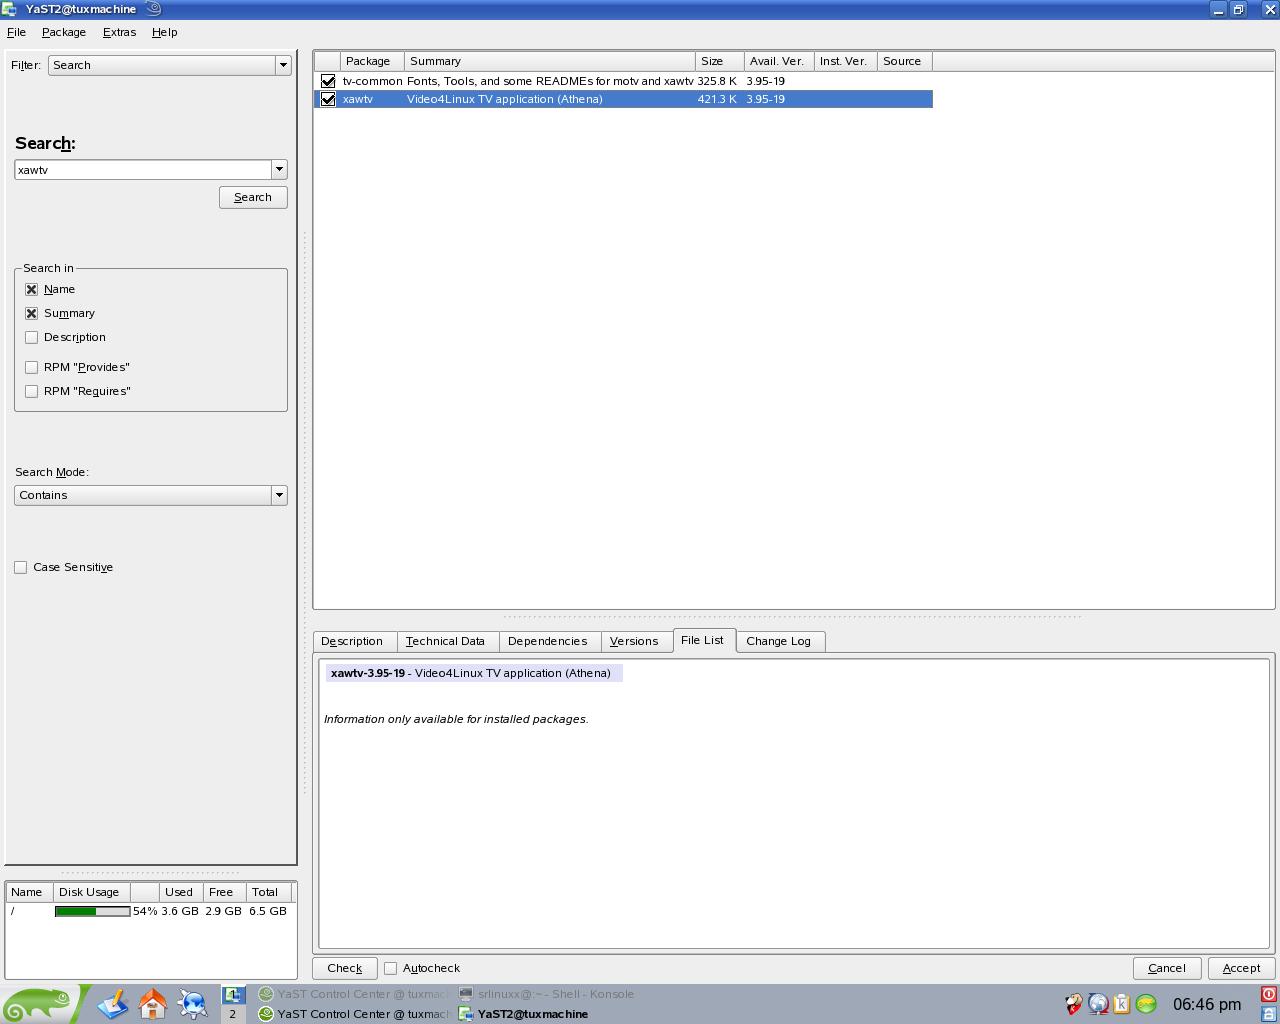
Task: Click the Check dependencies button
Action: (x=344, y=968)
